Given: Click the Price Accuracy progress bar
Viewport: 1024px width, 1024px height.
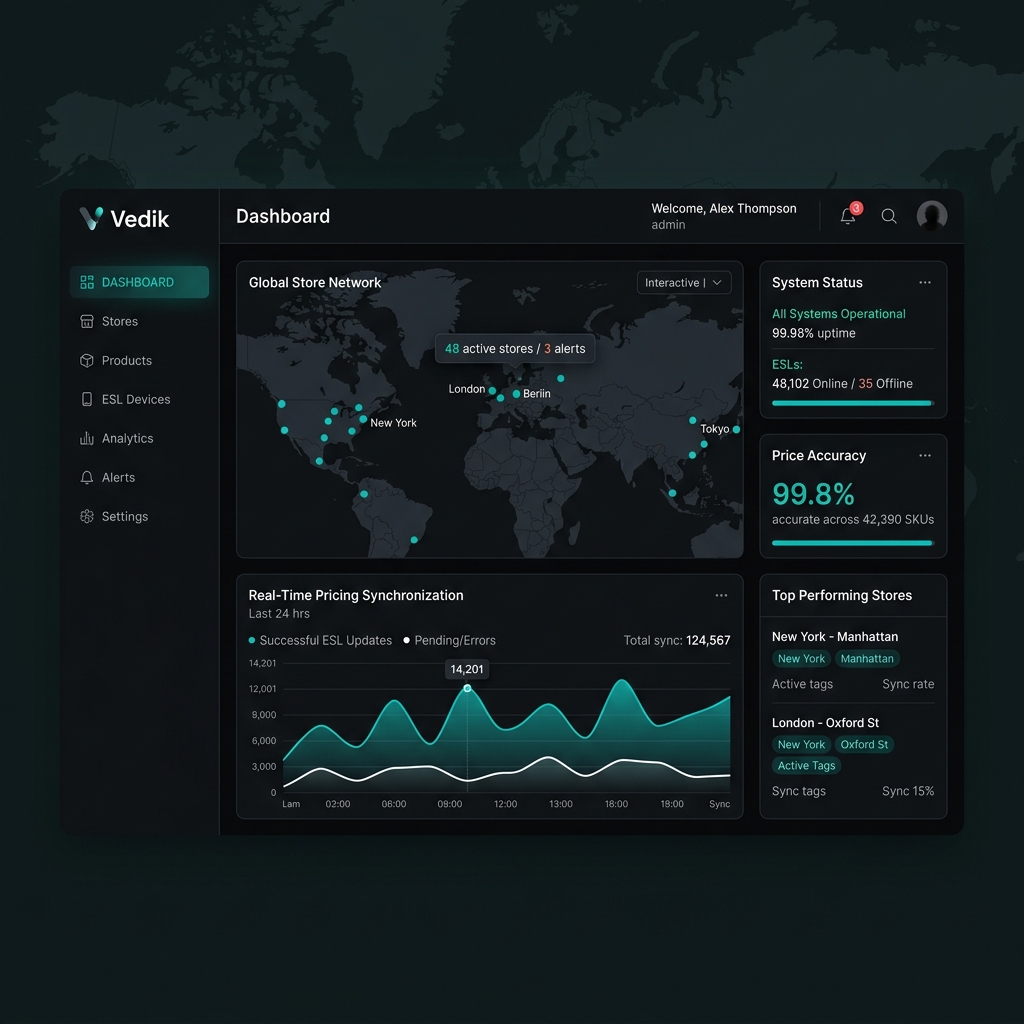Looking at the screenshot, I should click(x=851, y=543).
